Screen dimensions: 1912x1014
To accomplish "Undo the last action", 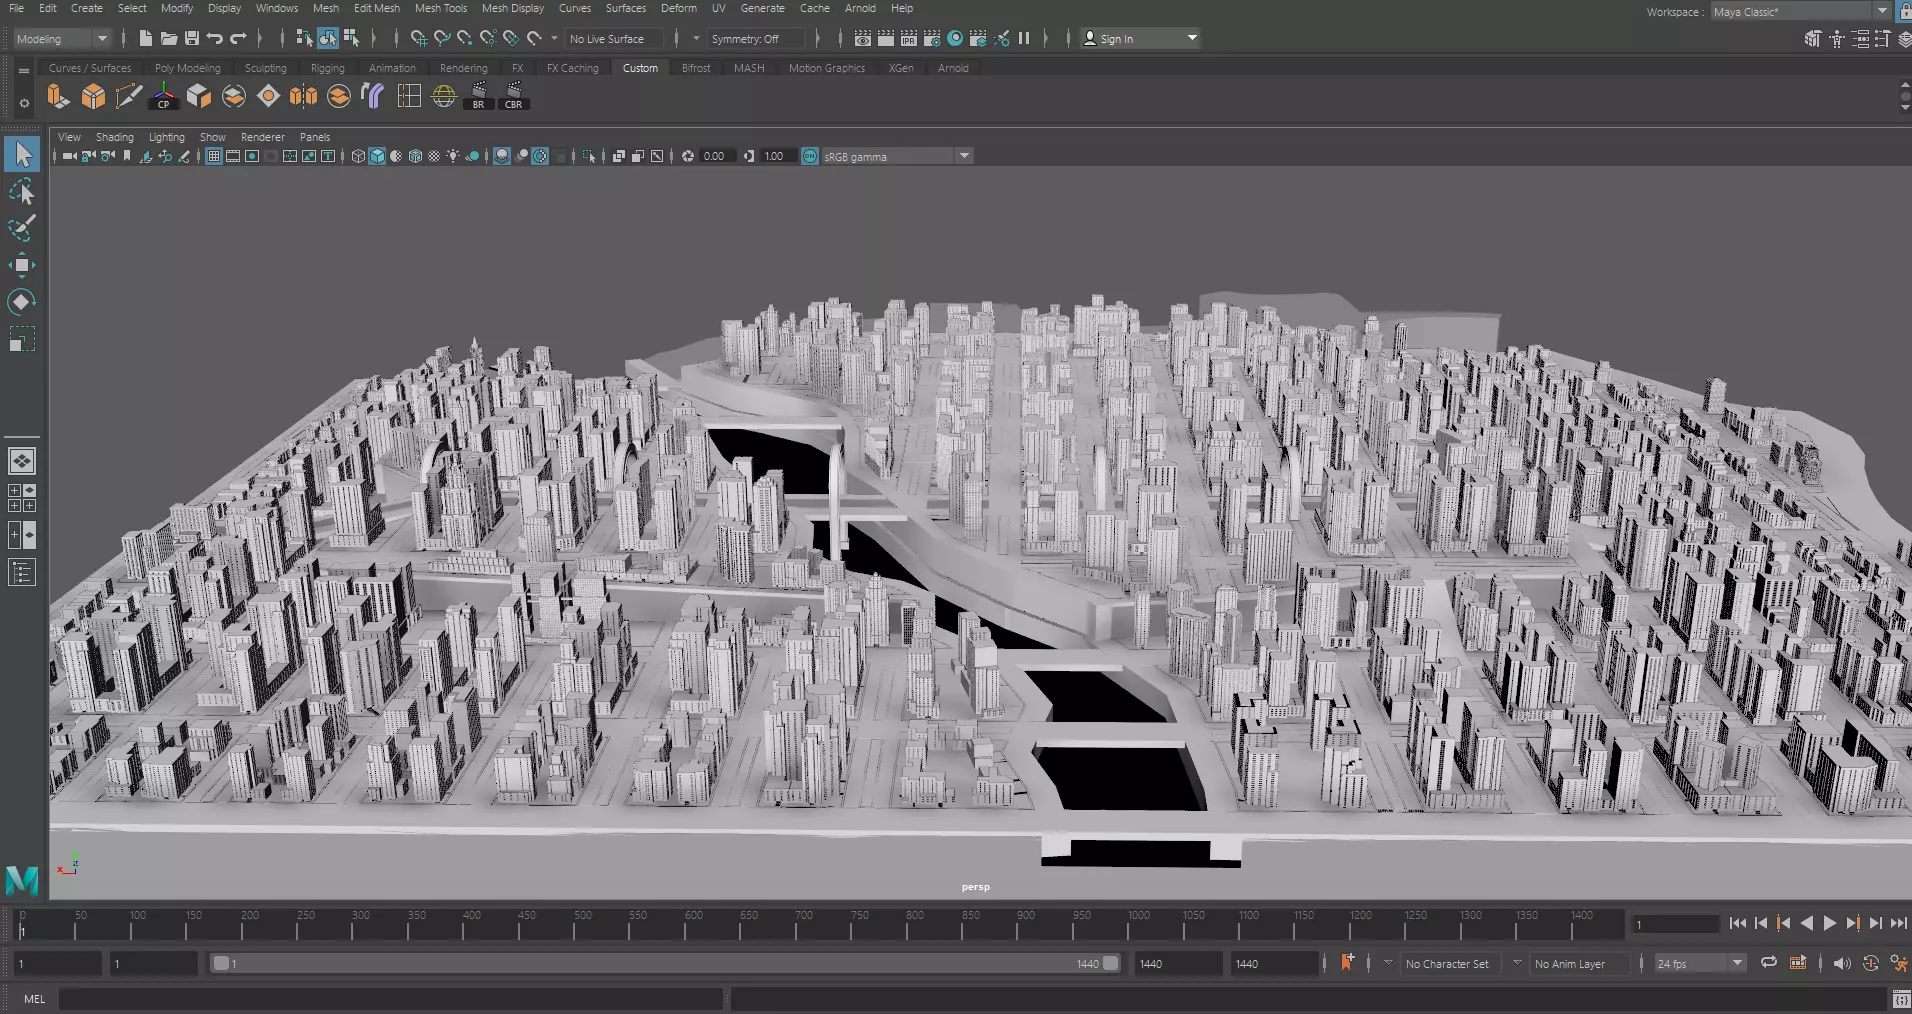I will tap(215, 38).
